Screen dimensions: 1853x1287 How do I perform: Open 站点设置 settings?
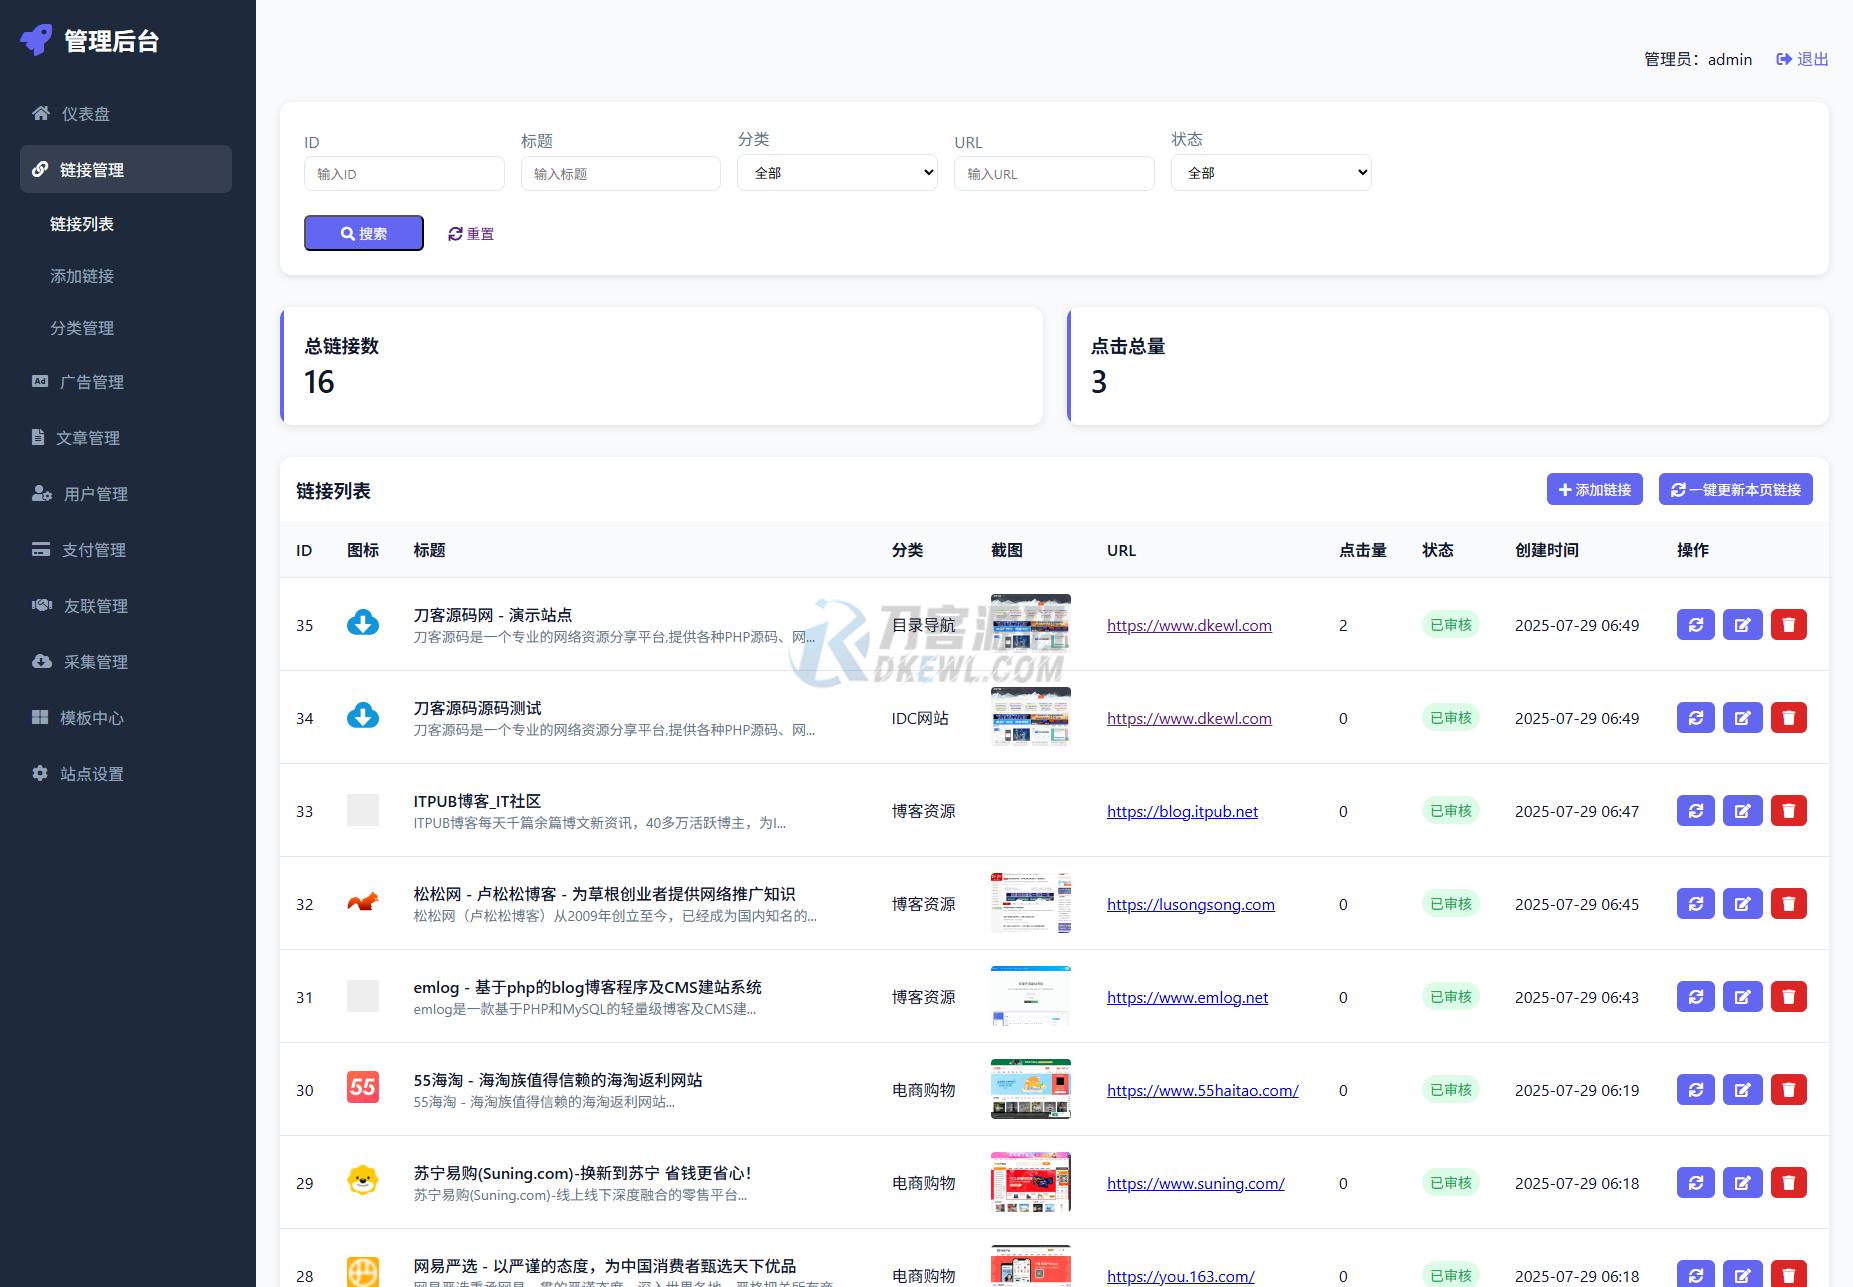[x=90, y=773]
